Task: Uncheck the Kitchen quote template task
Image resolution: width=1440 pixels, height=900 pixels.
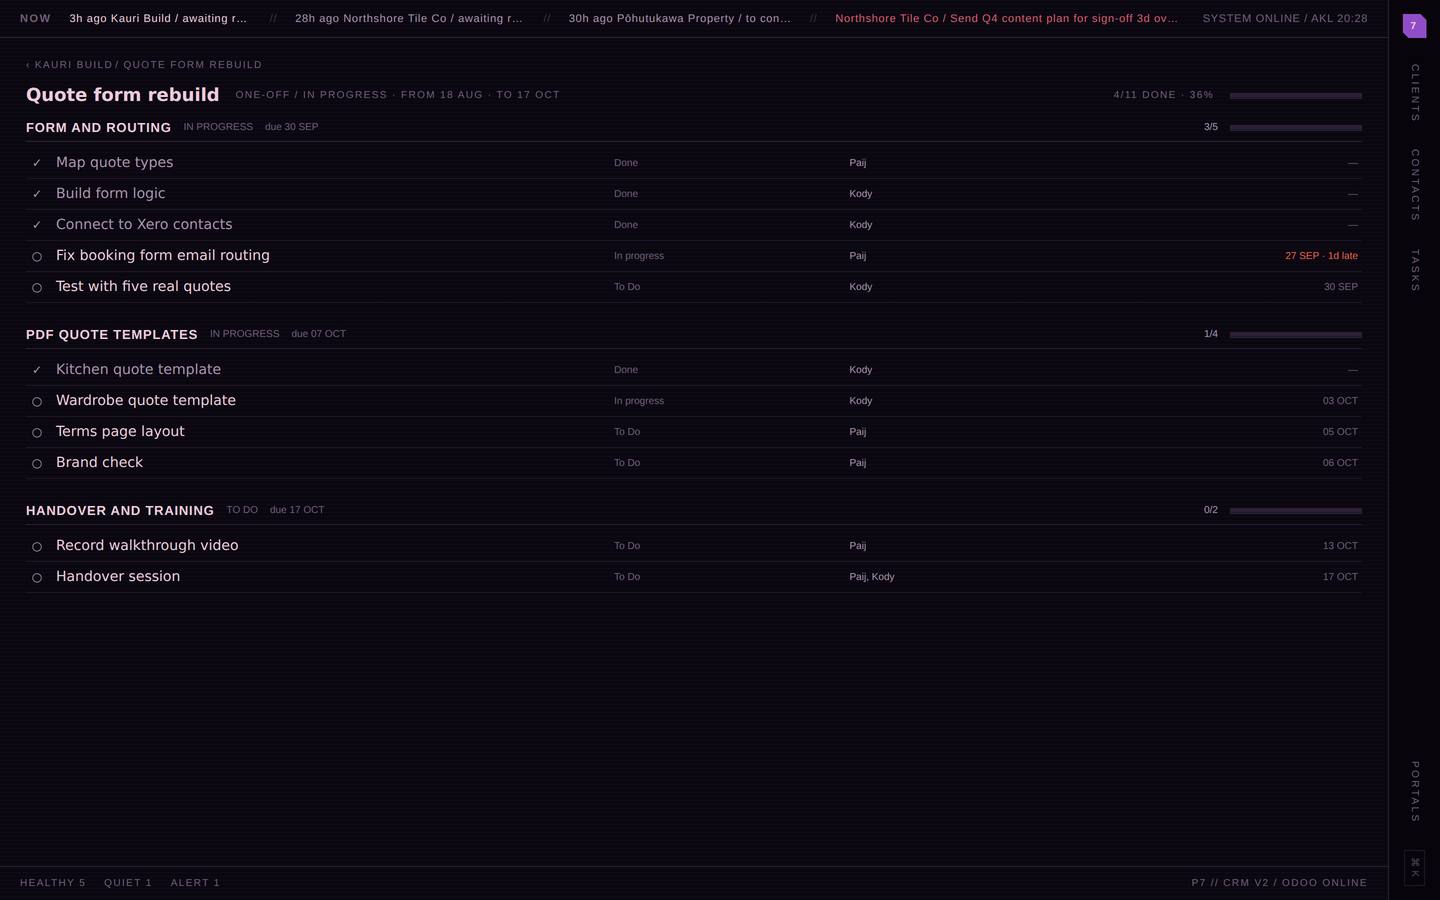Action: (37, 370)
